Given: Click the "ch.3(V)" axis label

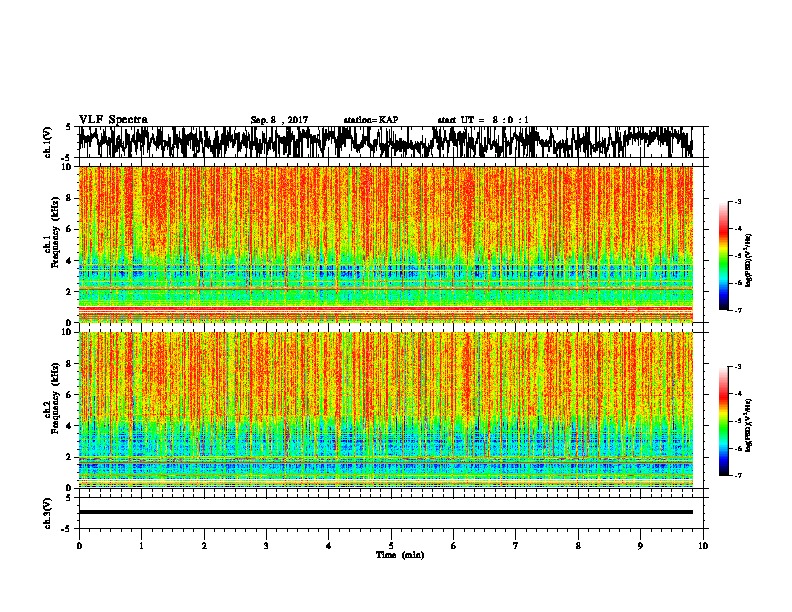Looking at the screenshot, I should point(48,513).
